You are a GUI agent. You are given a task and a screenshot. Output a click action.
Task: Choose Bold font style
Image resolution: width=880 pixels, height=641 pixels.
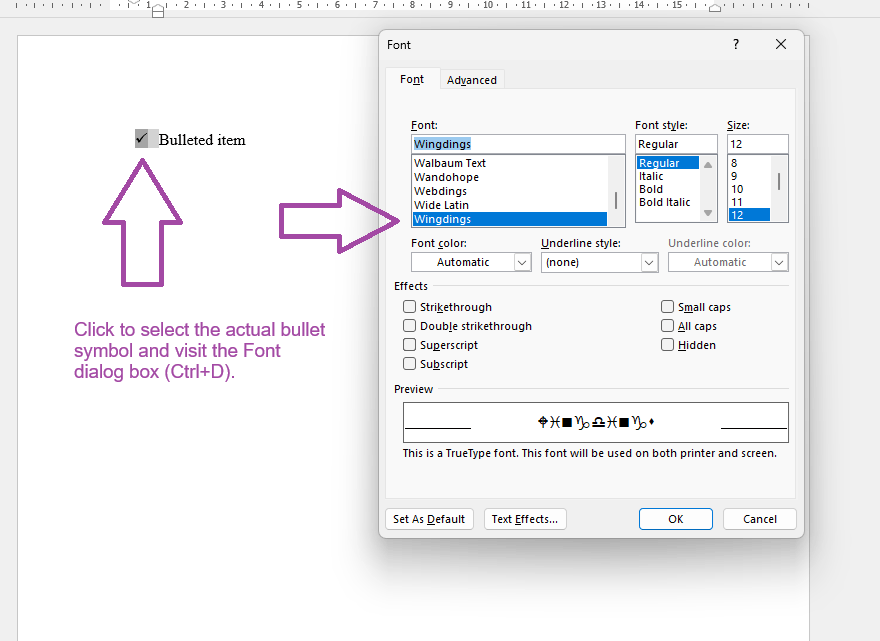click(668, 189)
